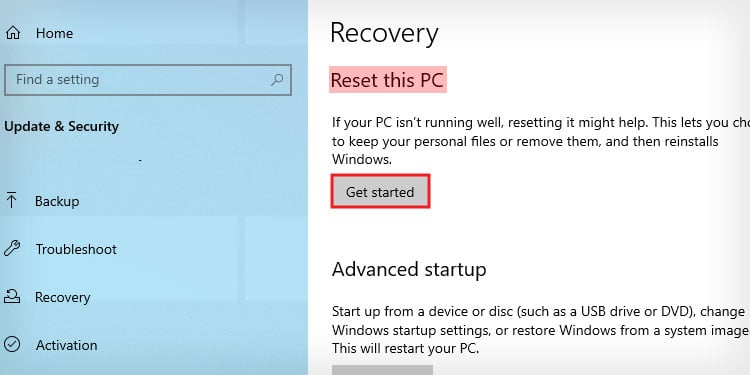Image resolution: width=750 pixels, height=375 pixels.
Task: Select the Recovery sidebar icon
Action: pyautogui.click(x=12, y=297)
